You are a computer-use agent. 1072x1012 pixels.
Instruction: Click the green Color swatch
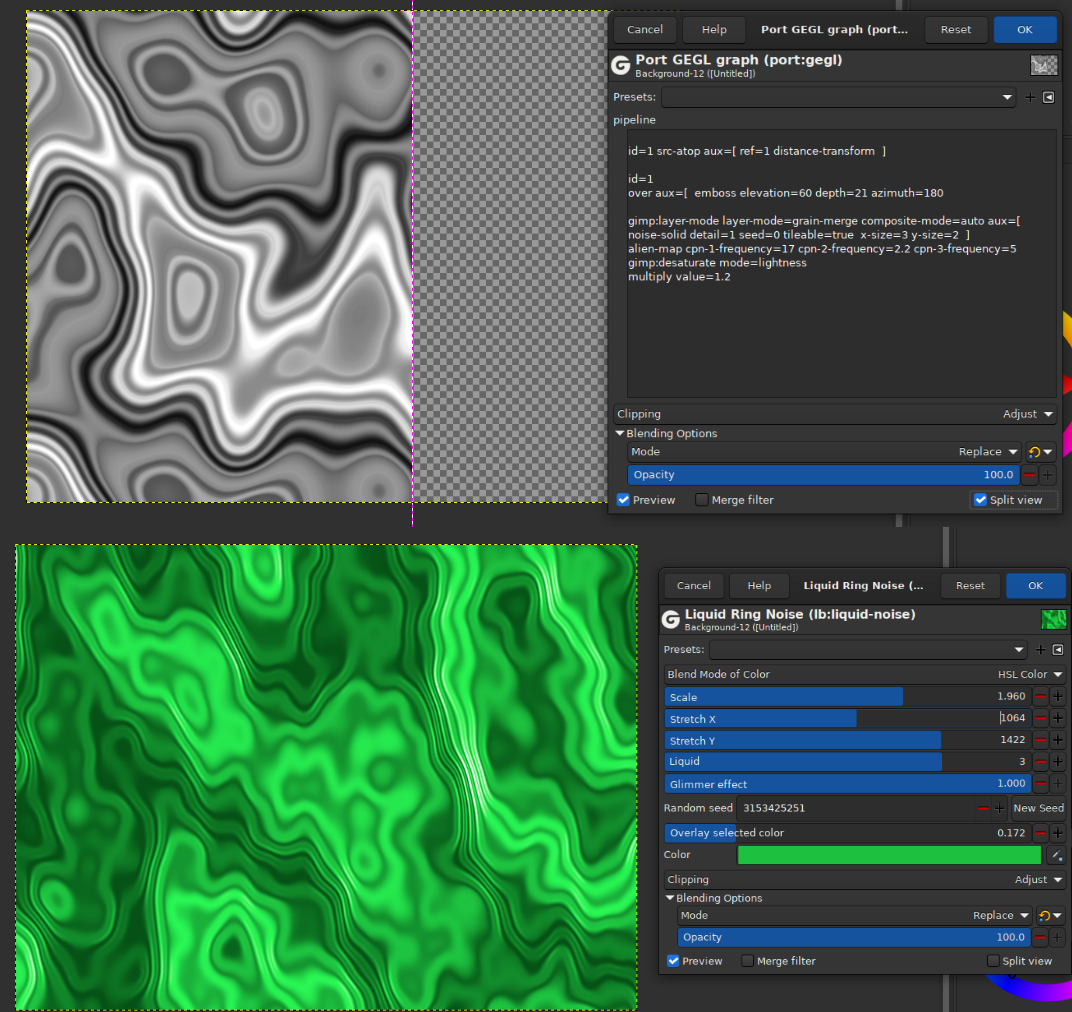coord(889,855)
